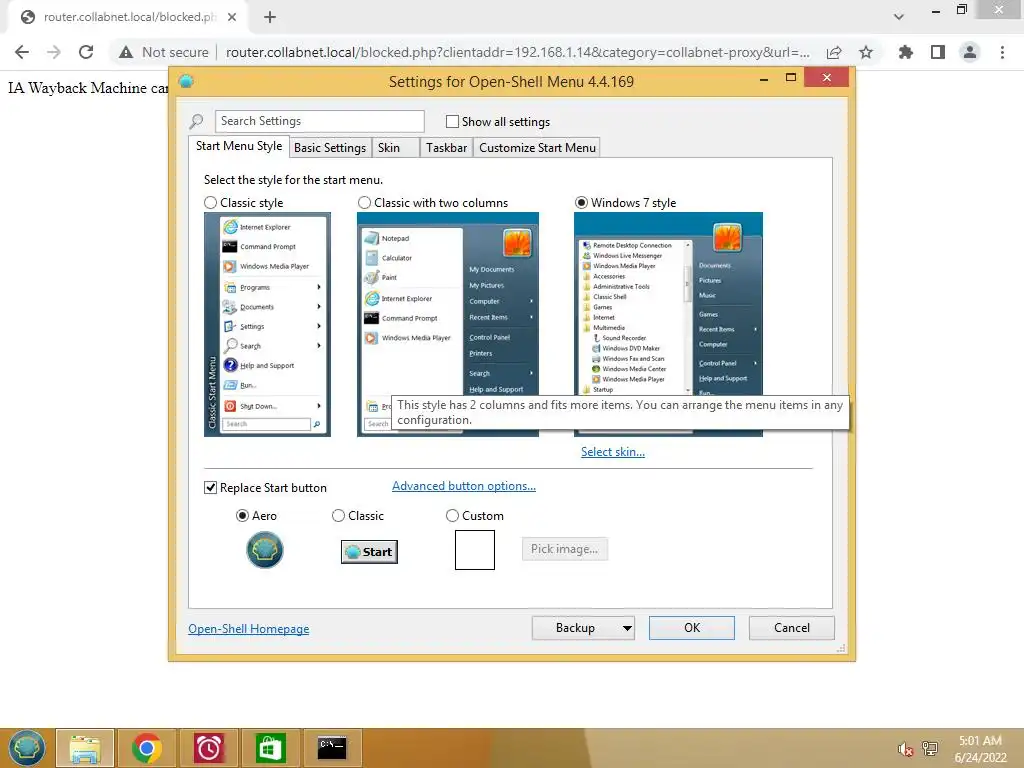
Task: Click the share page icon in address bar
Action: pyautogui.click(x=834, y=52)
